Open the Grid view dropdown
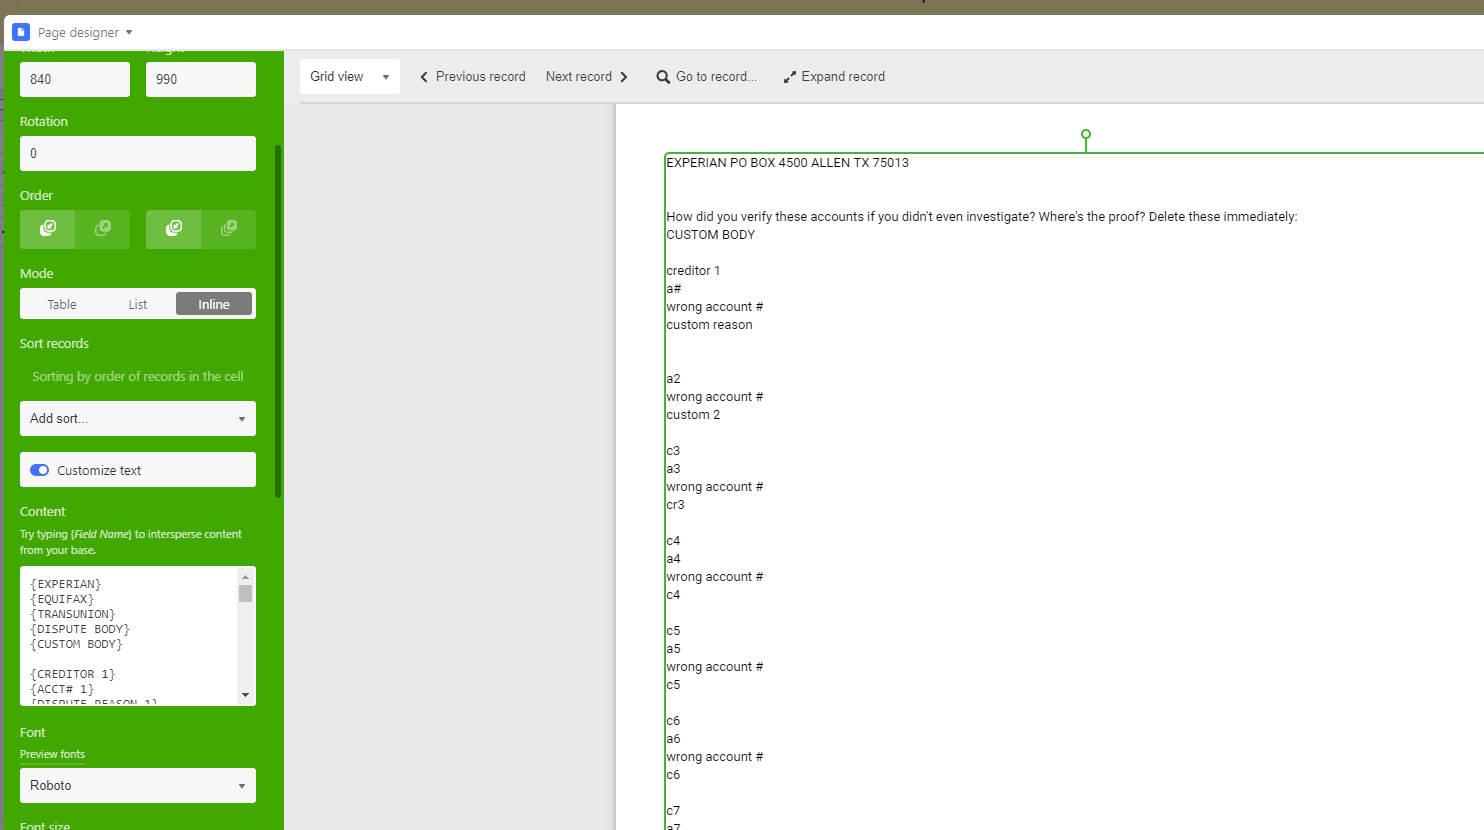 [350, 77]
